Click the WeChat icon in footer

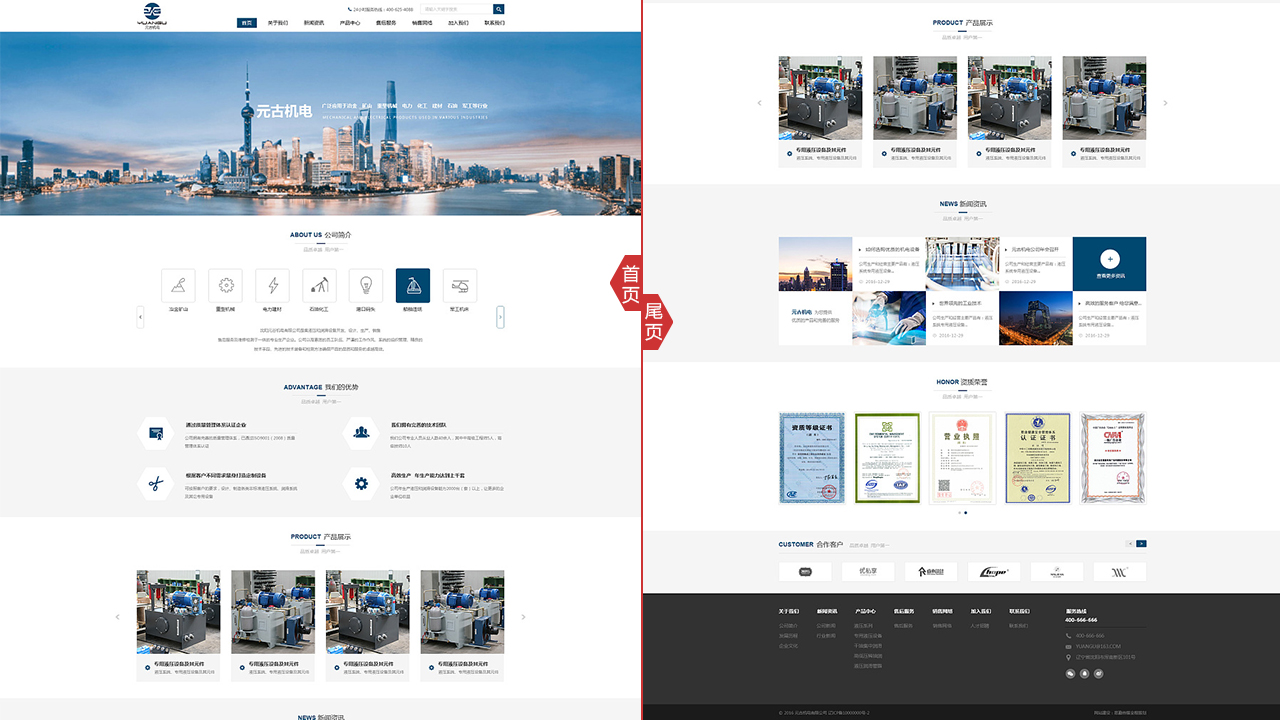pos(1071,673)
